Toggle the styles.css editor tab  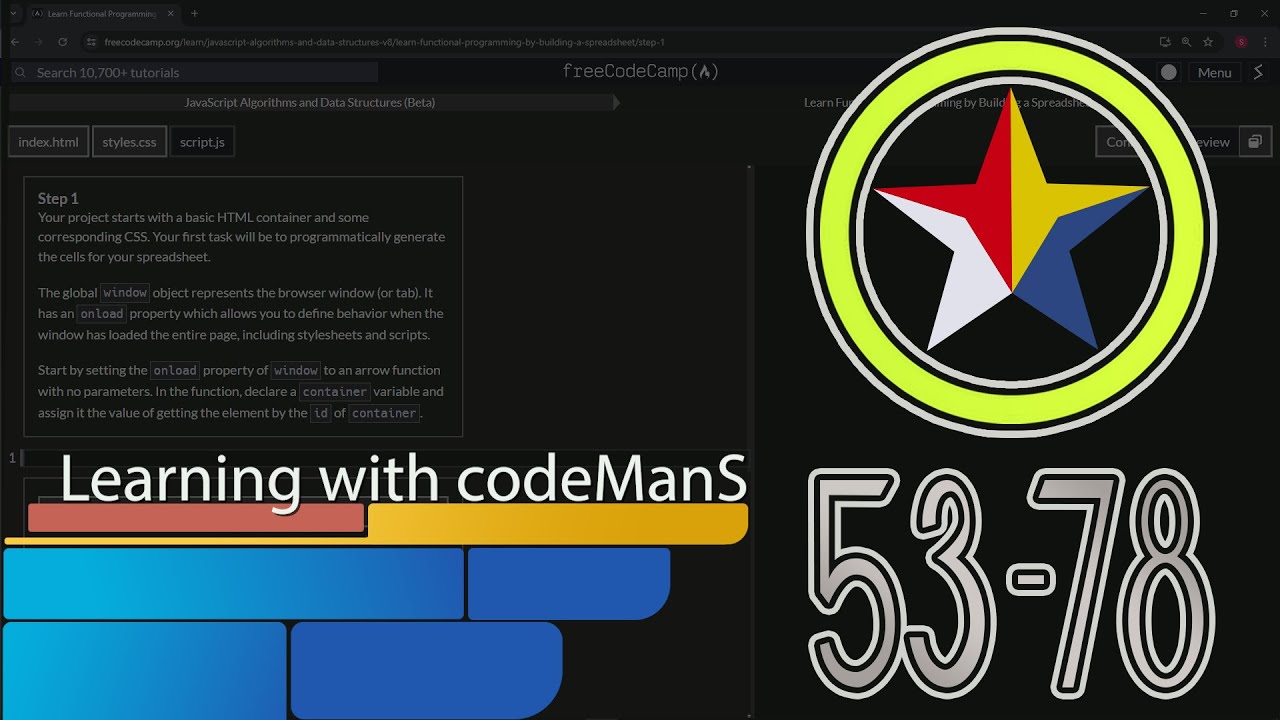129,142
